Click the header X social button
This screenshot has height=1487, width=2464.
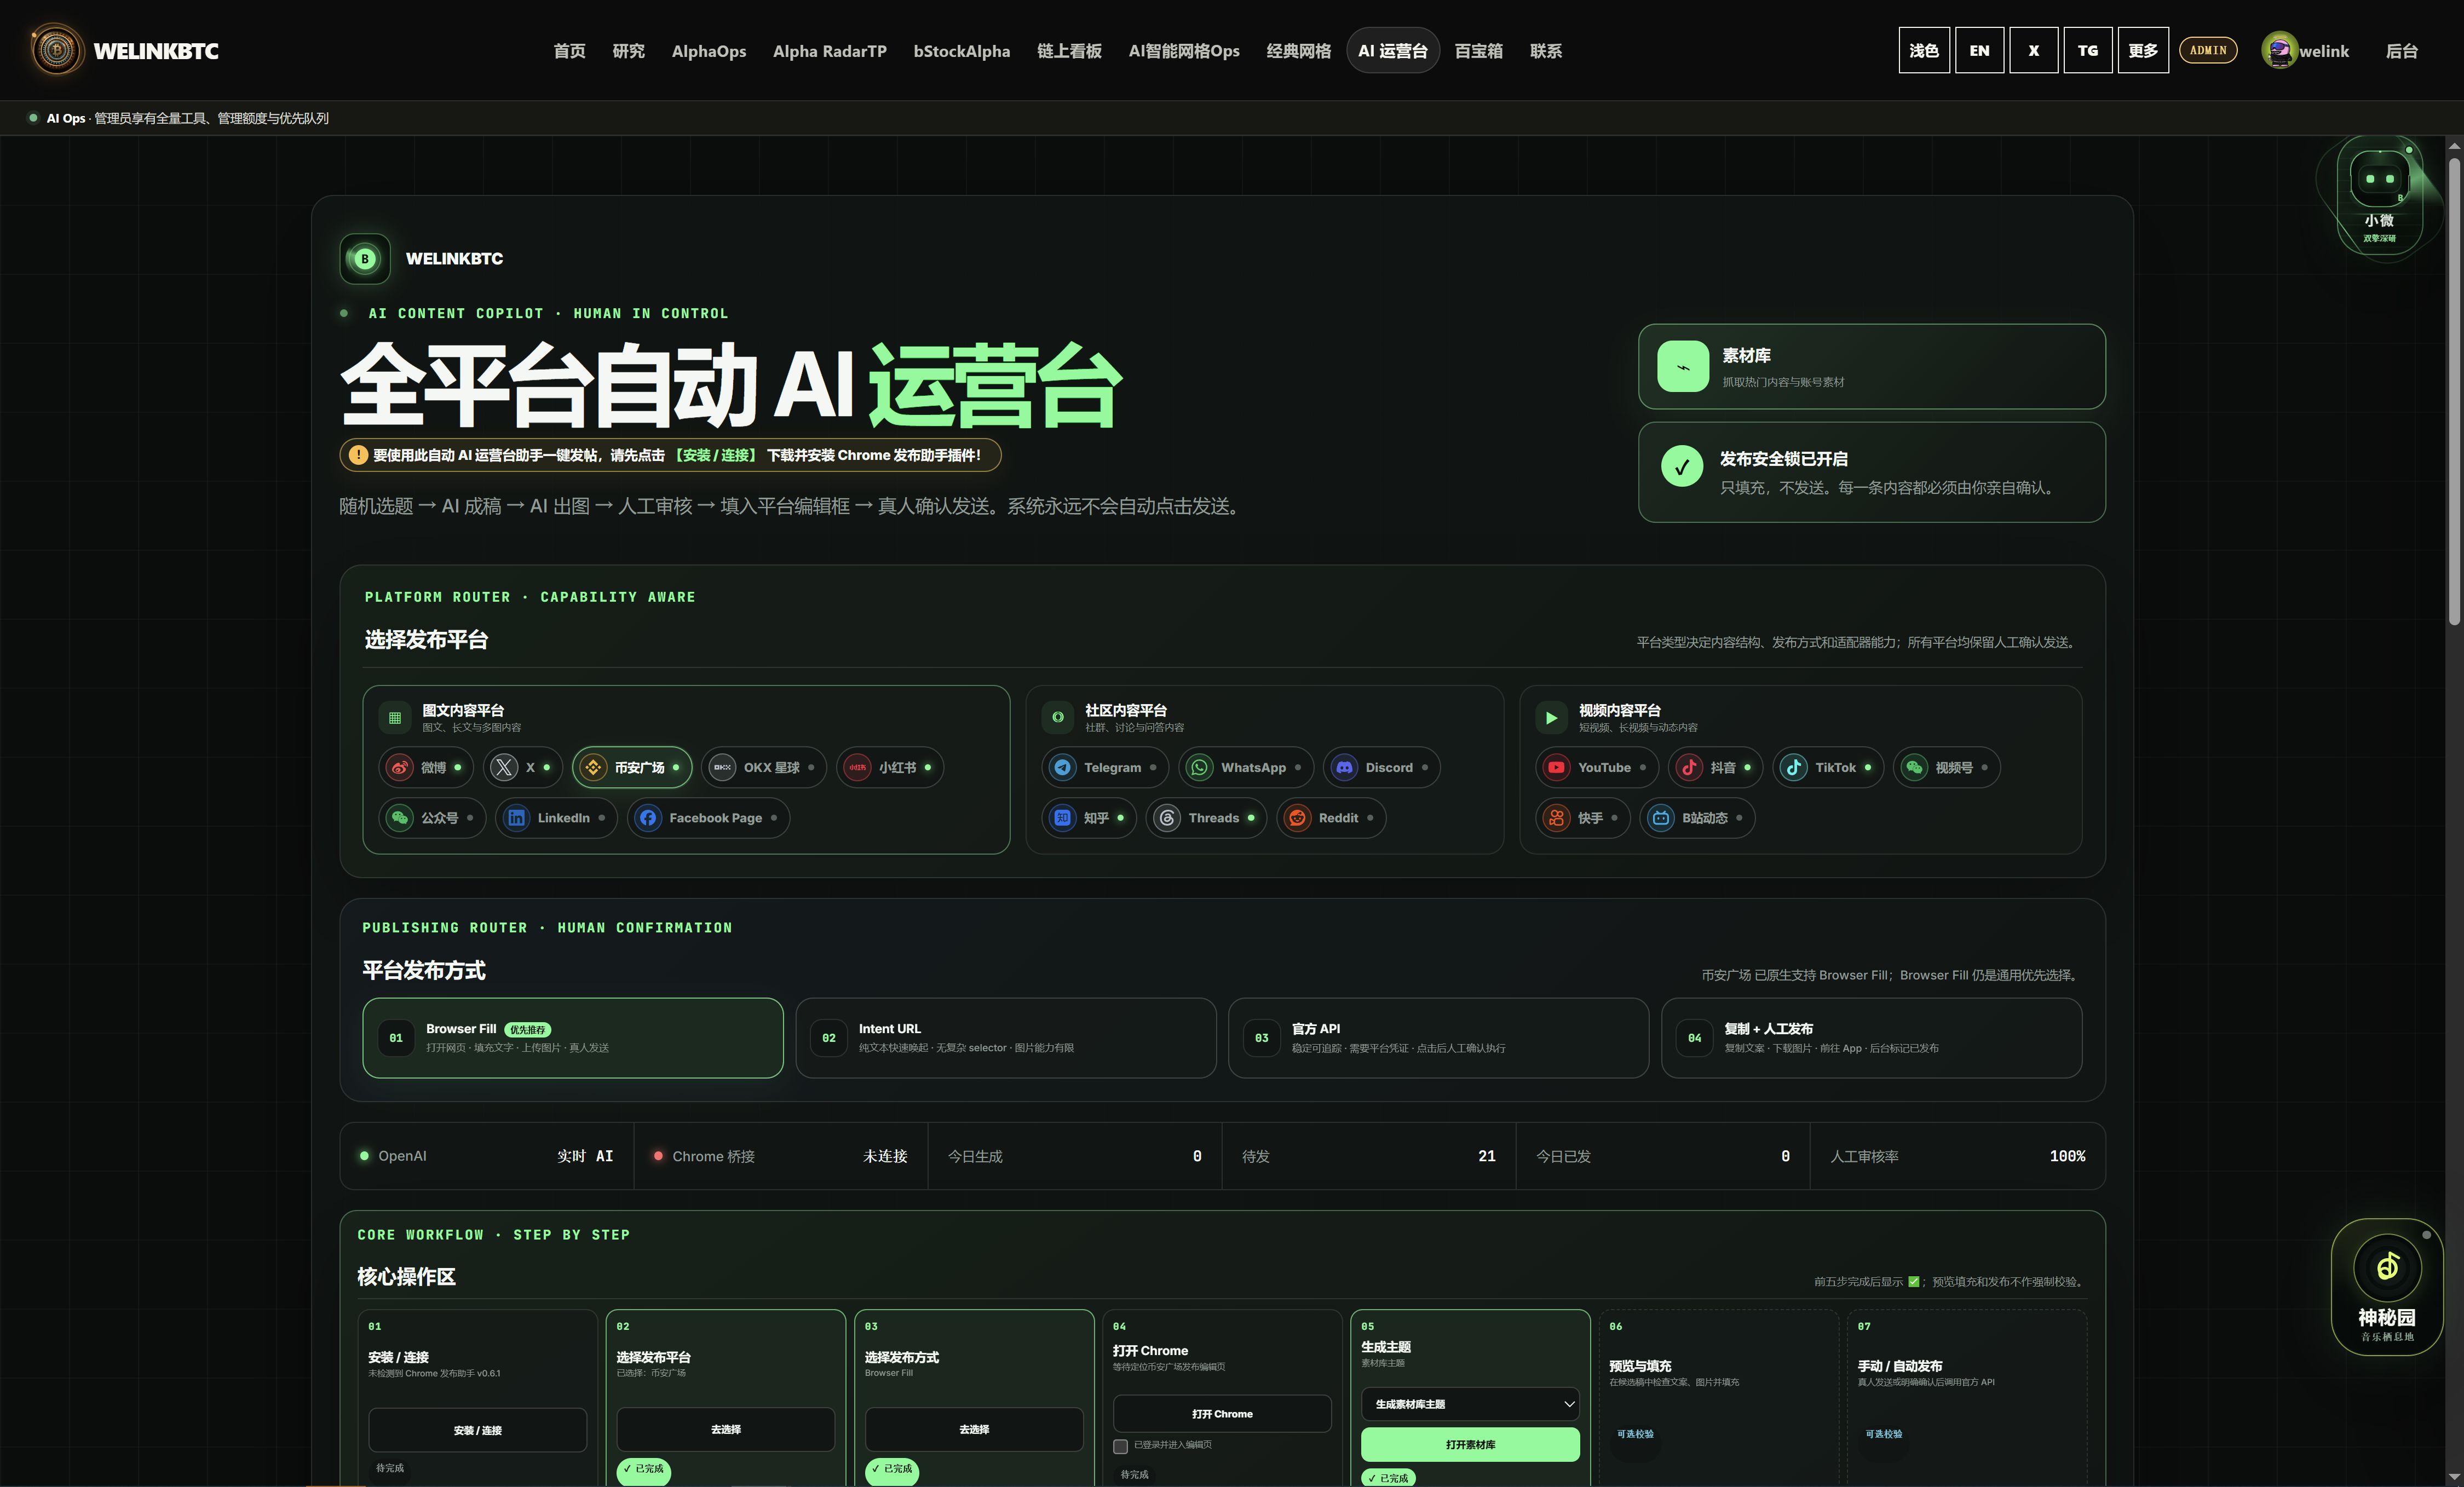point(2033,50)
